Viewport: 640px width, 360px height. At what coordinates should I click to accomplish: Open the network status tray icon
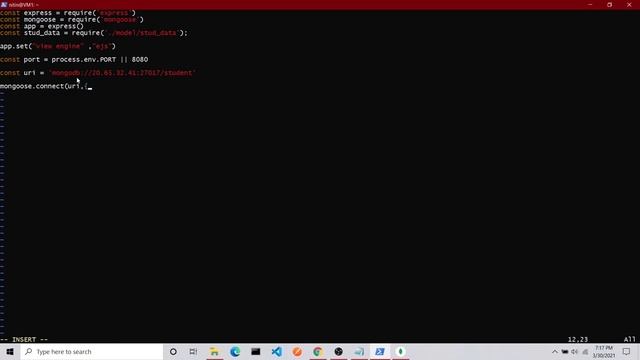click(585, 351)
